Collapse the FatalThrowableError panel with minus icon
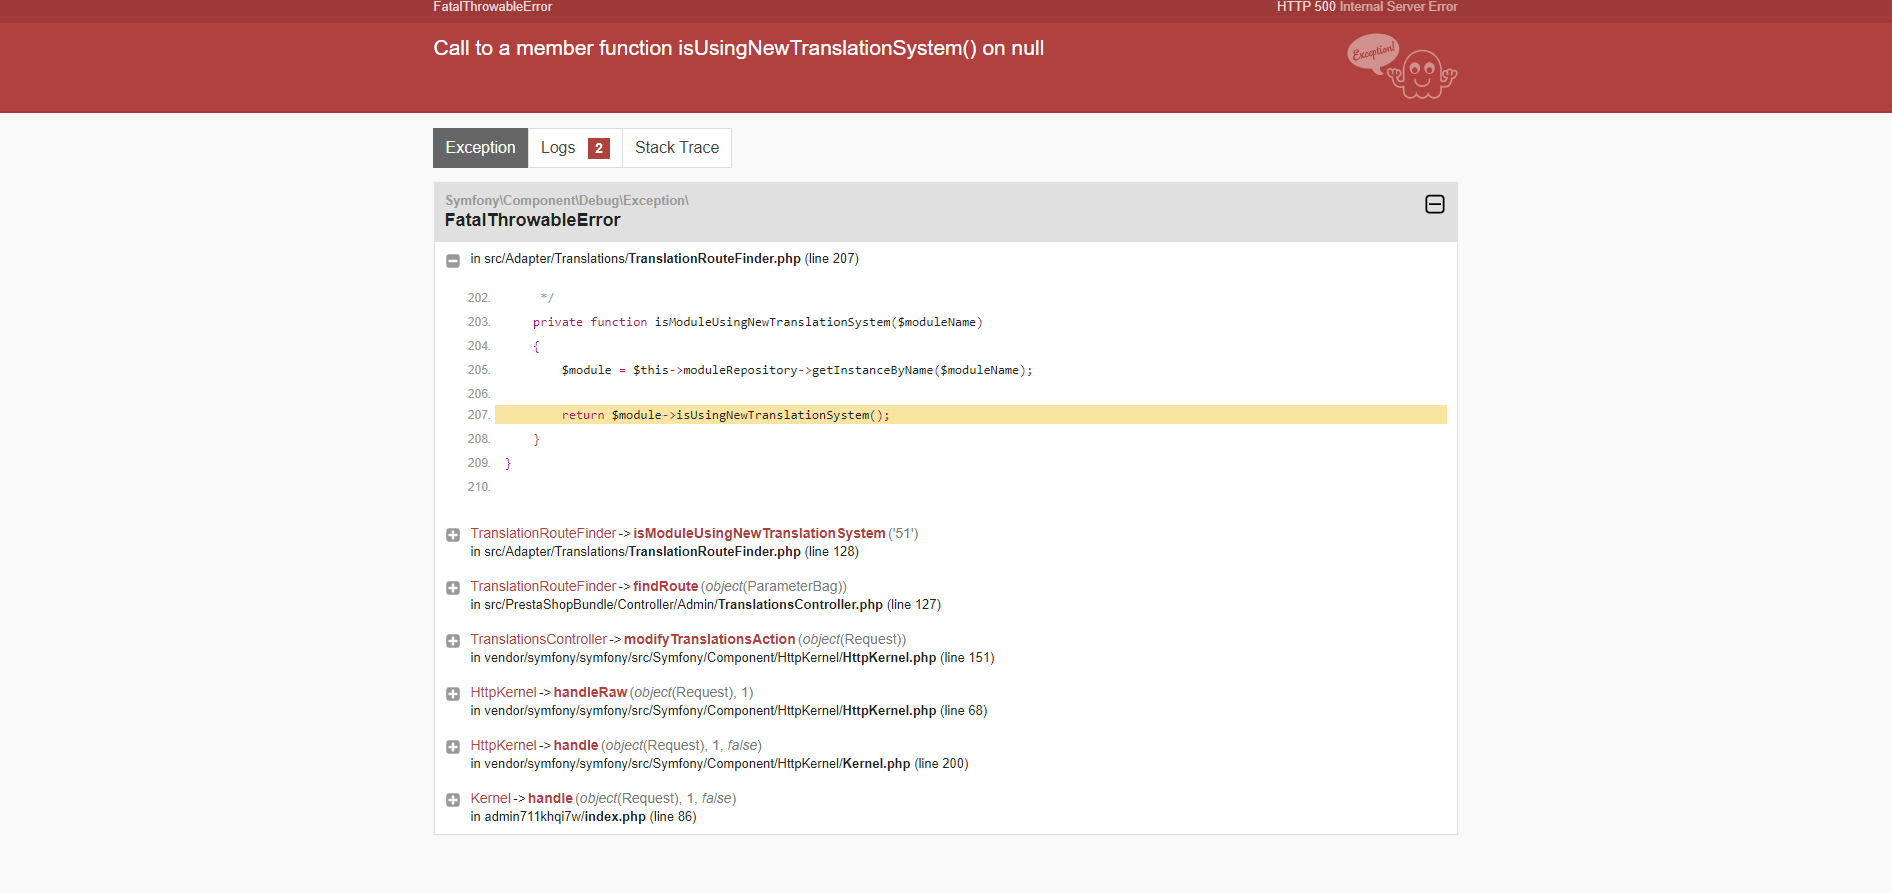The width and height of the screenshot is (1892, 893). click(x=1434, y=204)
